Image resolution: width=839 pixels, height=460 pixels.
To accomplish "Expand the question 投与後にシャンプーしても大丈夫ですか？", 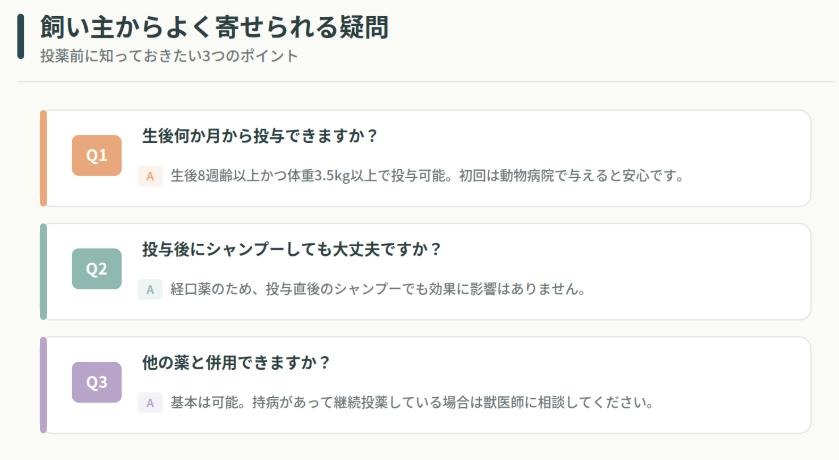I will [x=292, y=249].
